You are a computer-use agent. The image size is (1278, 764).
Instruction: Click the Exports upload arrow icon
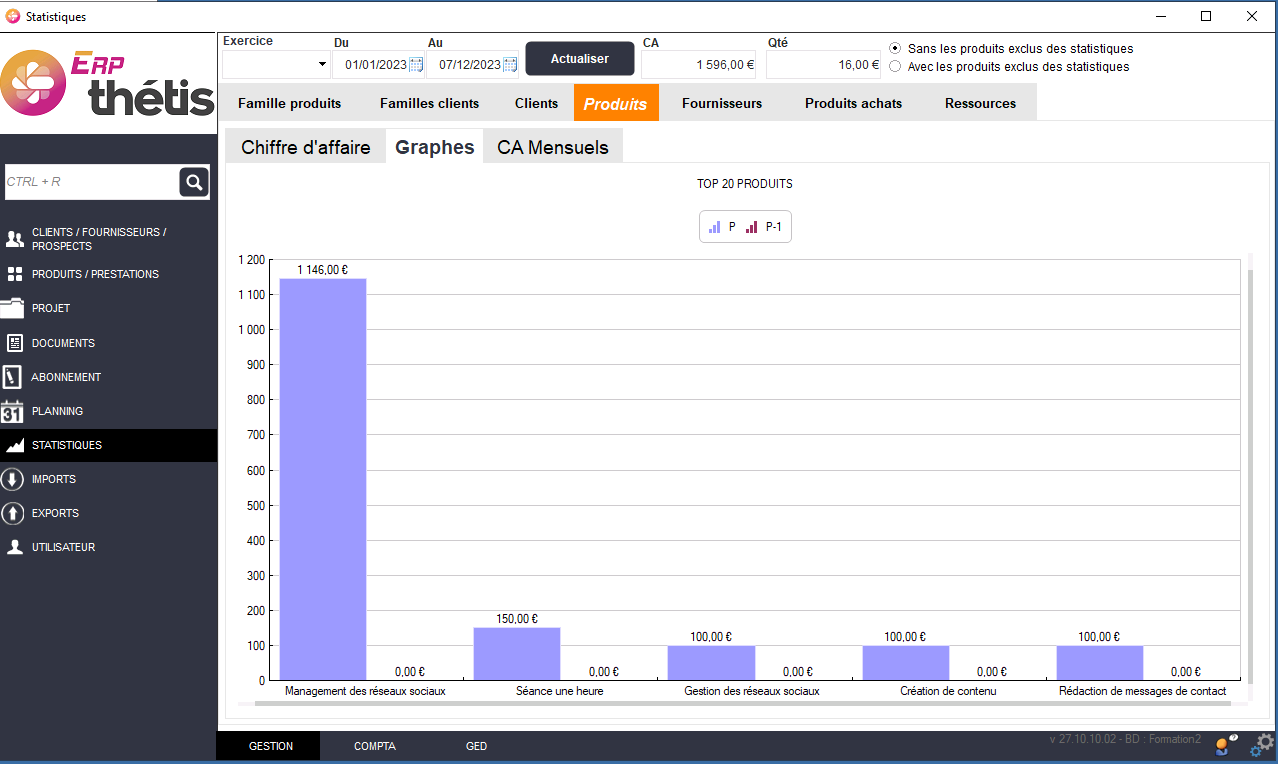tap(13, 513)
